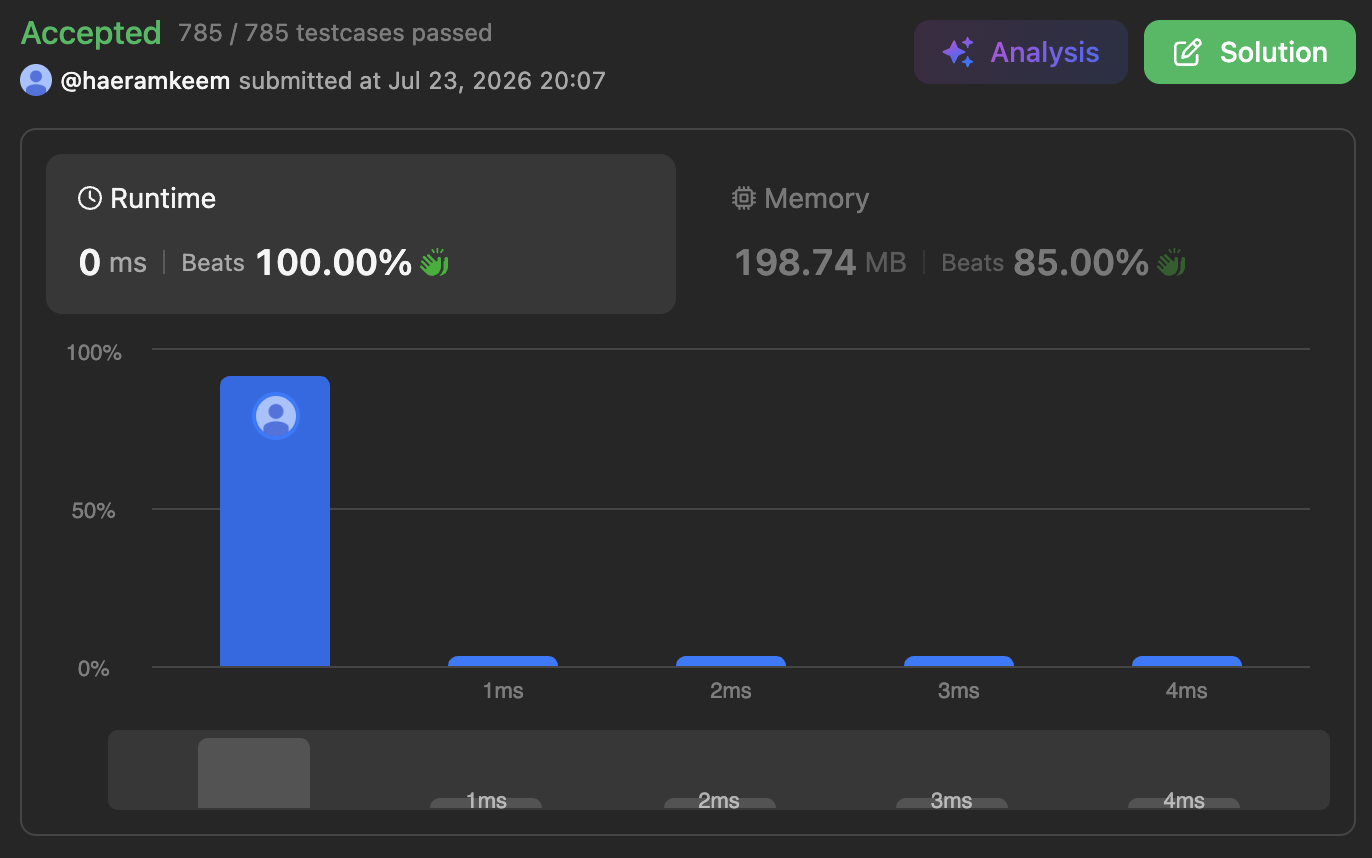Click the clapping hands icon after 85.00%
Viewport: 1372px width, 858px height.
coord(1171,263)
